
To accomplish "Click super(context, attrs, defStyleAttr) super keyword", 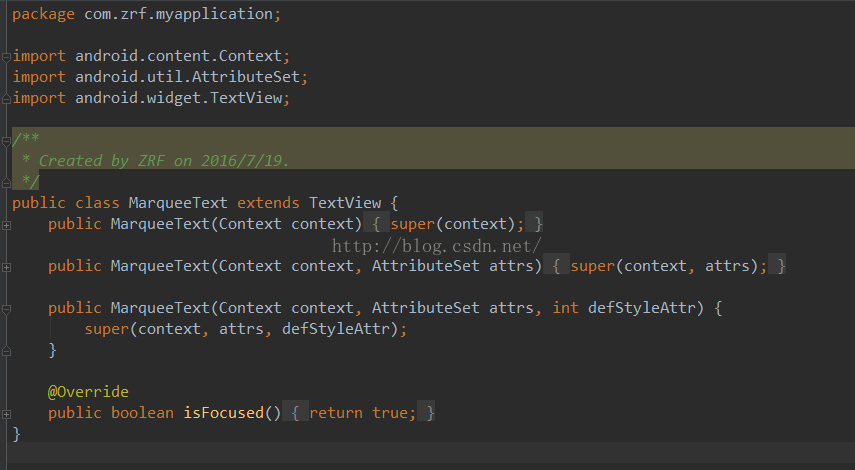I will click(x=106, y=329).
